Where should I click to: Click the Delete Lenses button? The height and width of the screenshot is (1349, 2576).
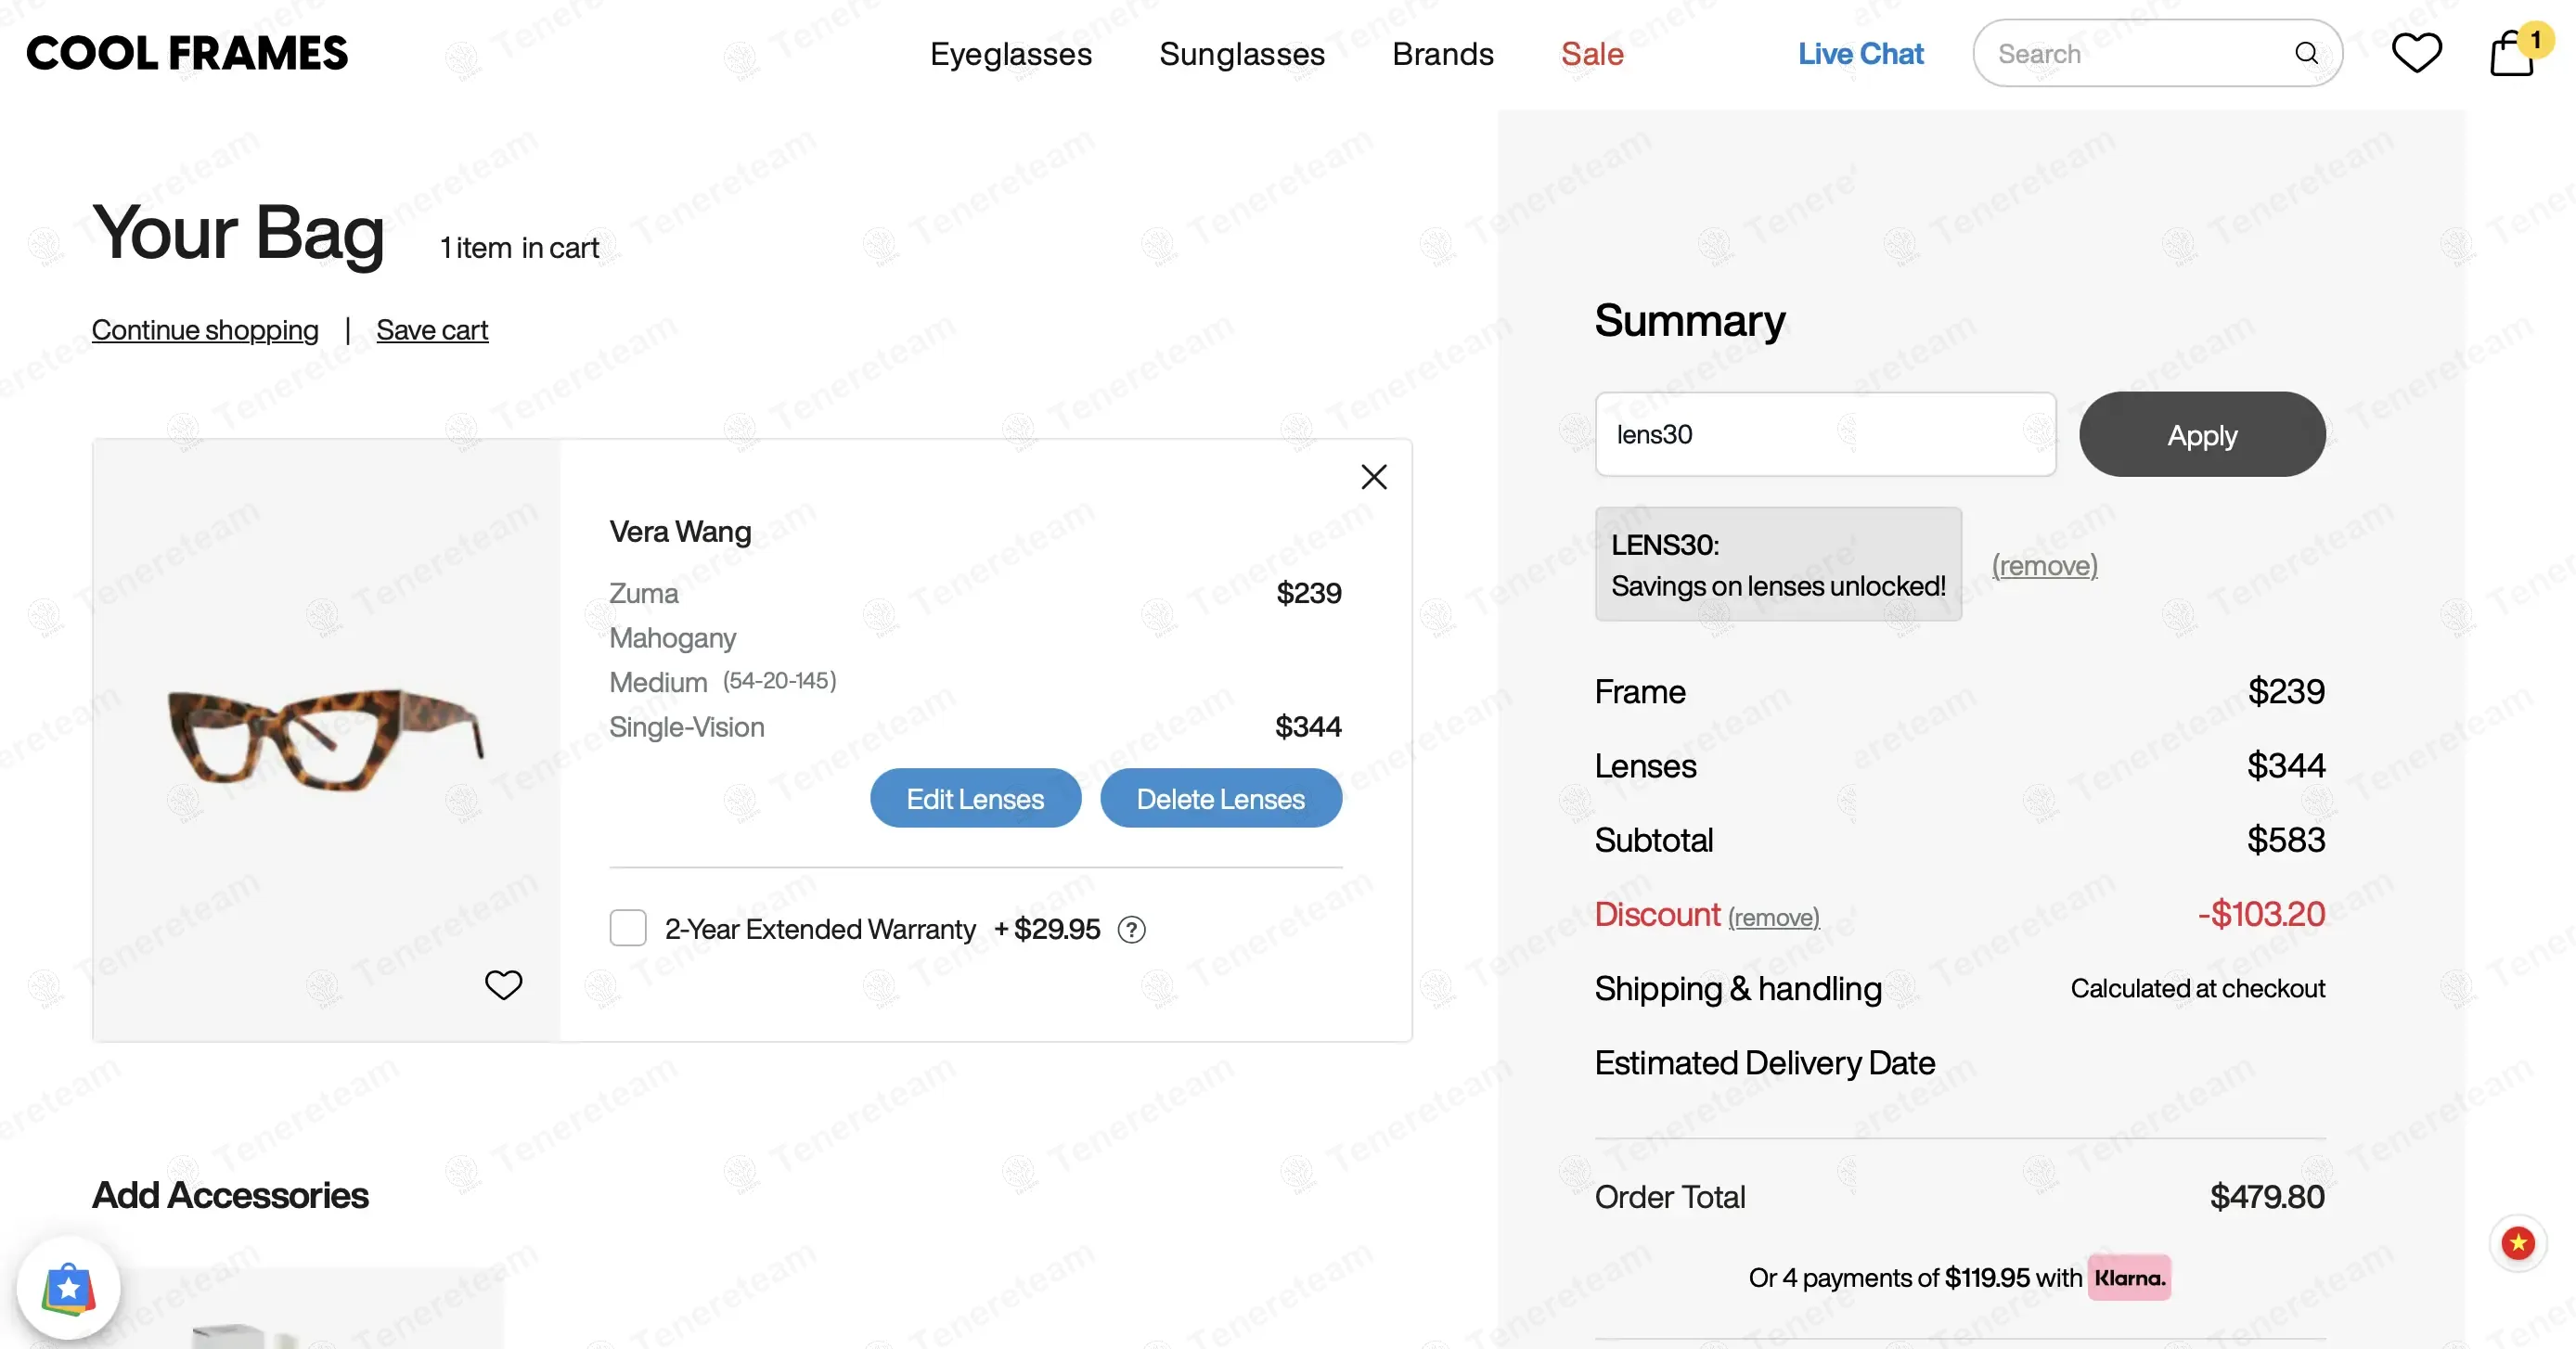[1220, 798]
